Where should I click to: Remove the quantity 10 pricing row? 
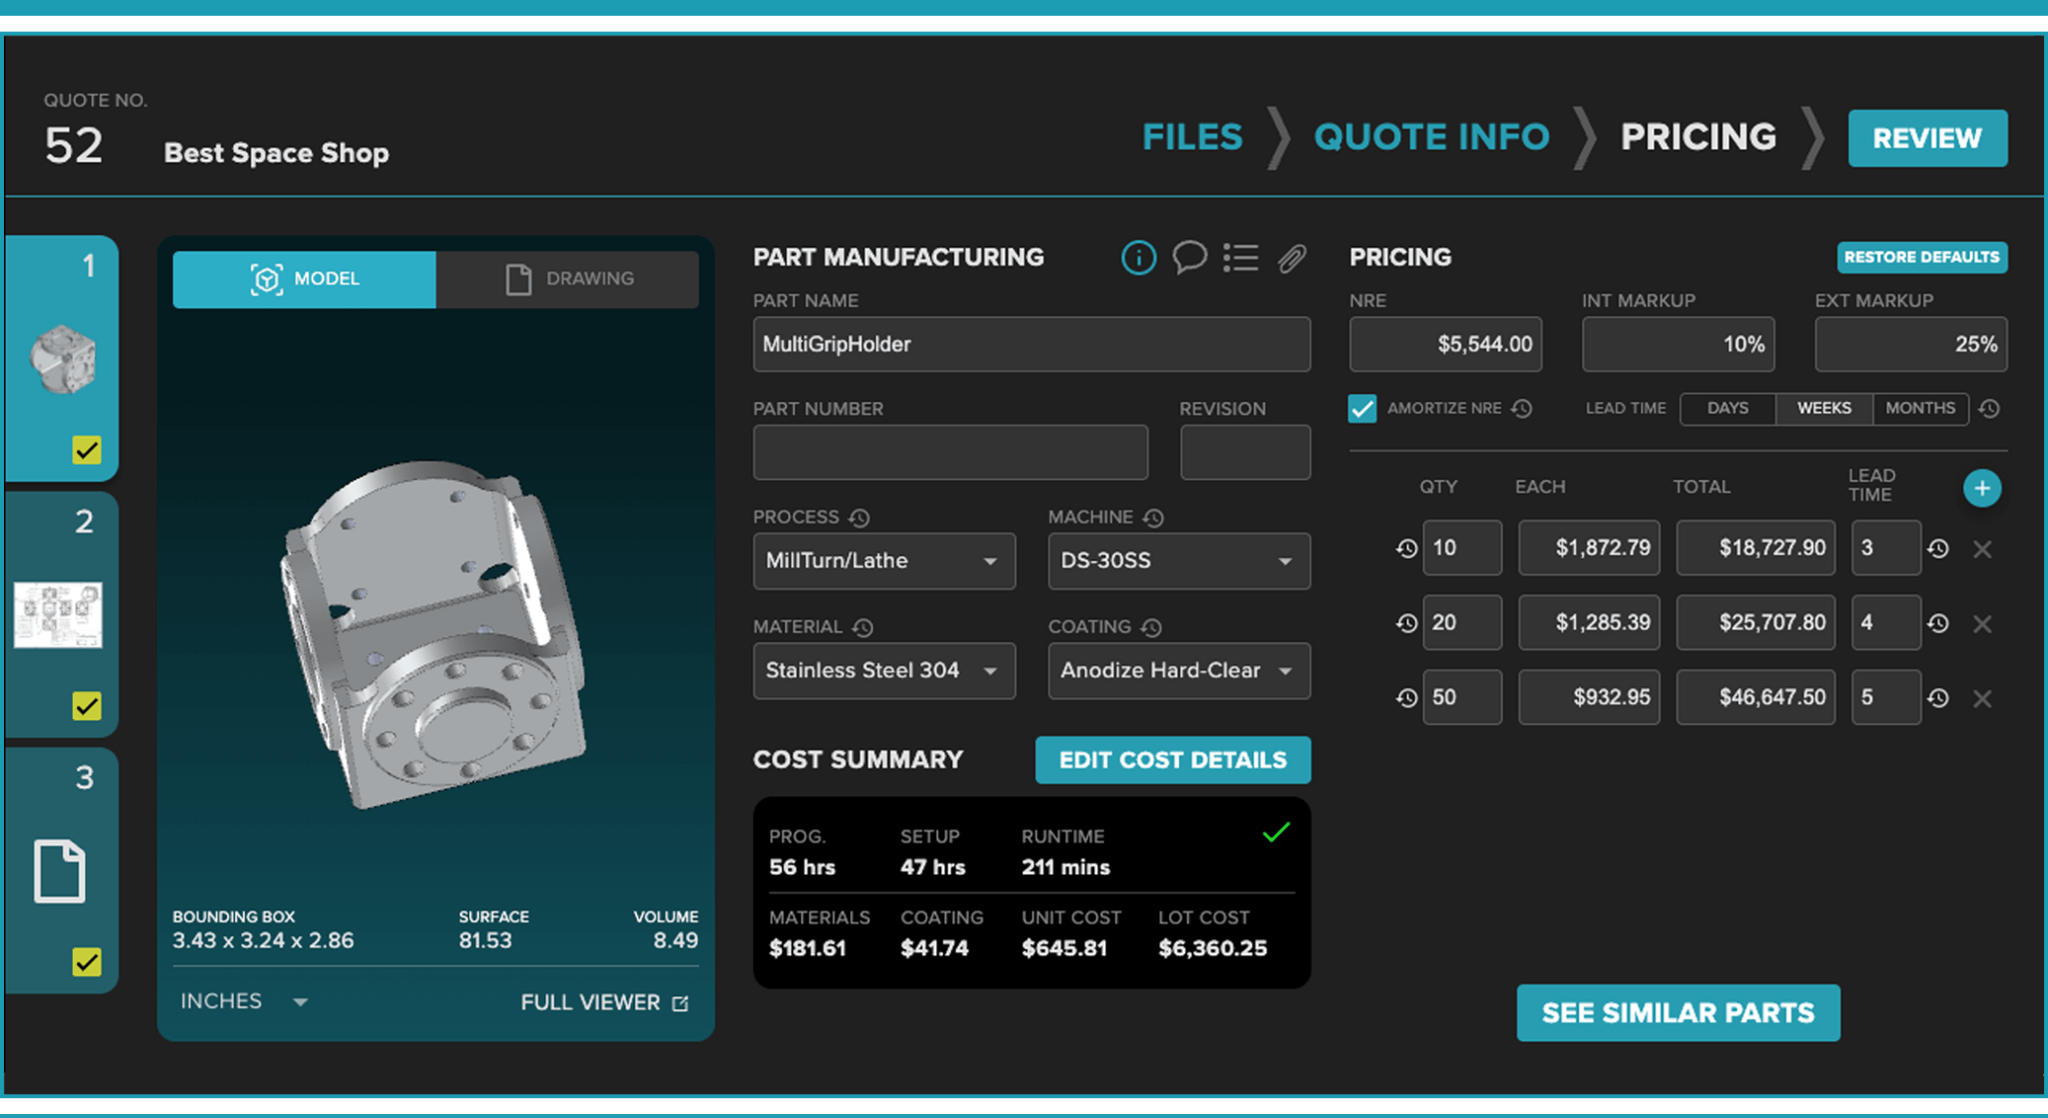click(1982, 549)
